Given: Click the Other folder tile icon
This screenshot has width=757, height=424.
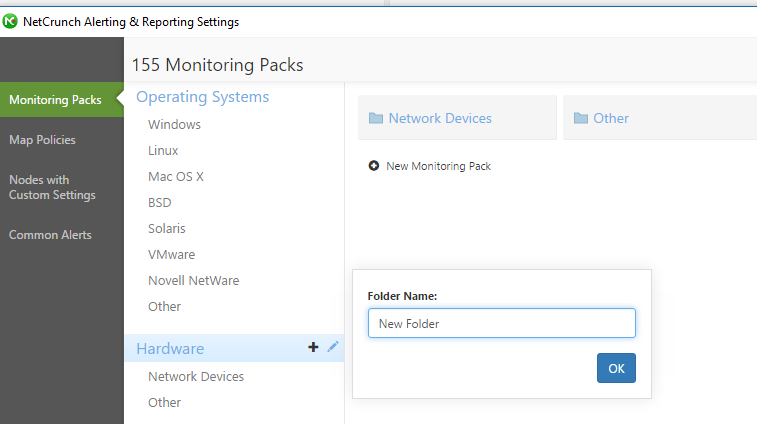Looking at the screenshot, I should tap(581, 118).
